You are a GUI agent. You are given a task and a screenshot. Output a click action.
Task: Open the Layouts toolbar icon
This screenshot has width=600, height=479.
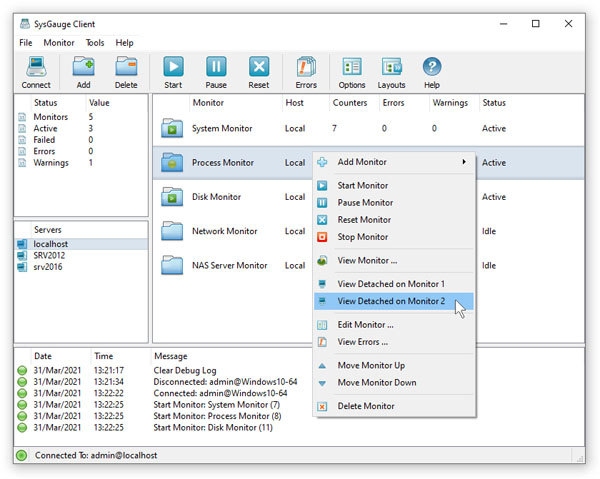pyautogui.click(x=391, y=67)
